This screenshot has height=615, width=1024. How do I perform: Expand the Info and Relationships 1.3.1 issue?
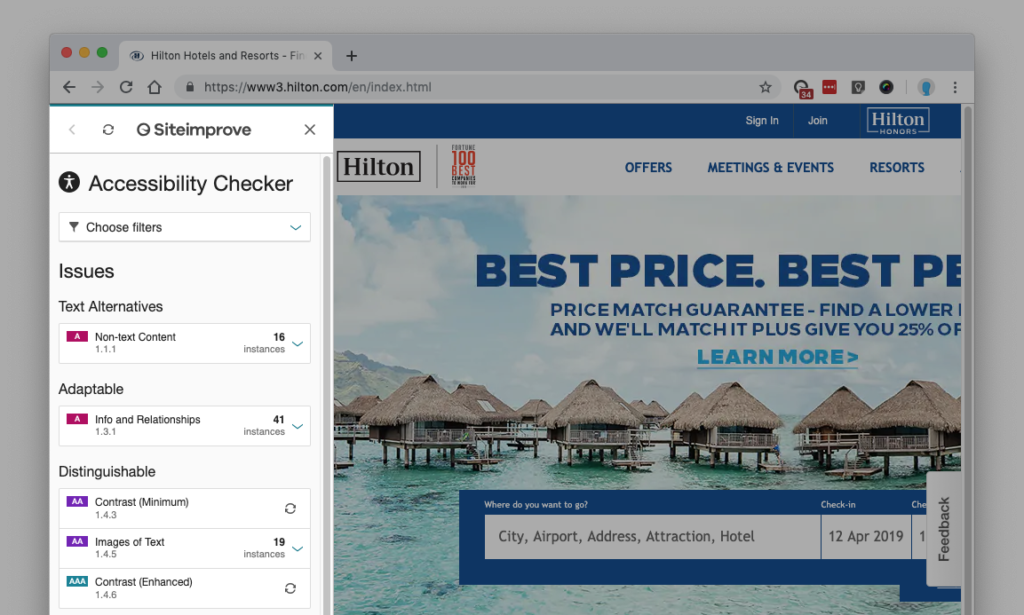[297, 426]
